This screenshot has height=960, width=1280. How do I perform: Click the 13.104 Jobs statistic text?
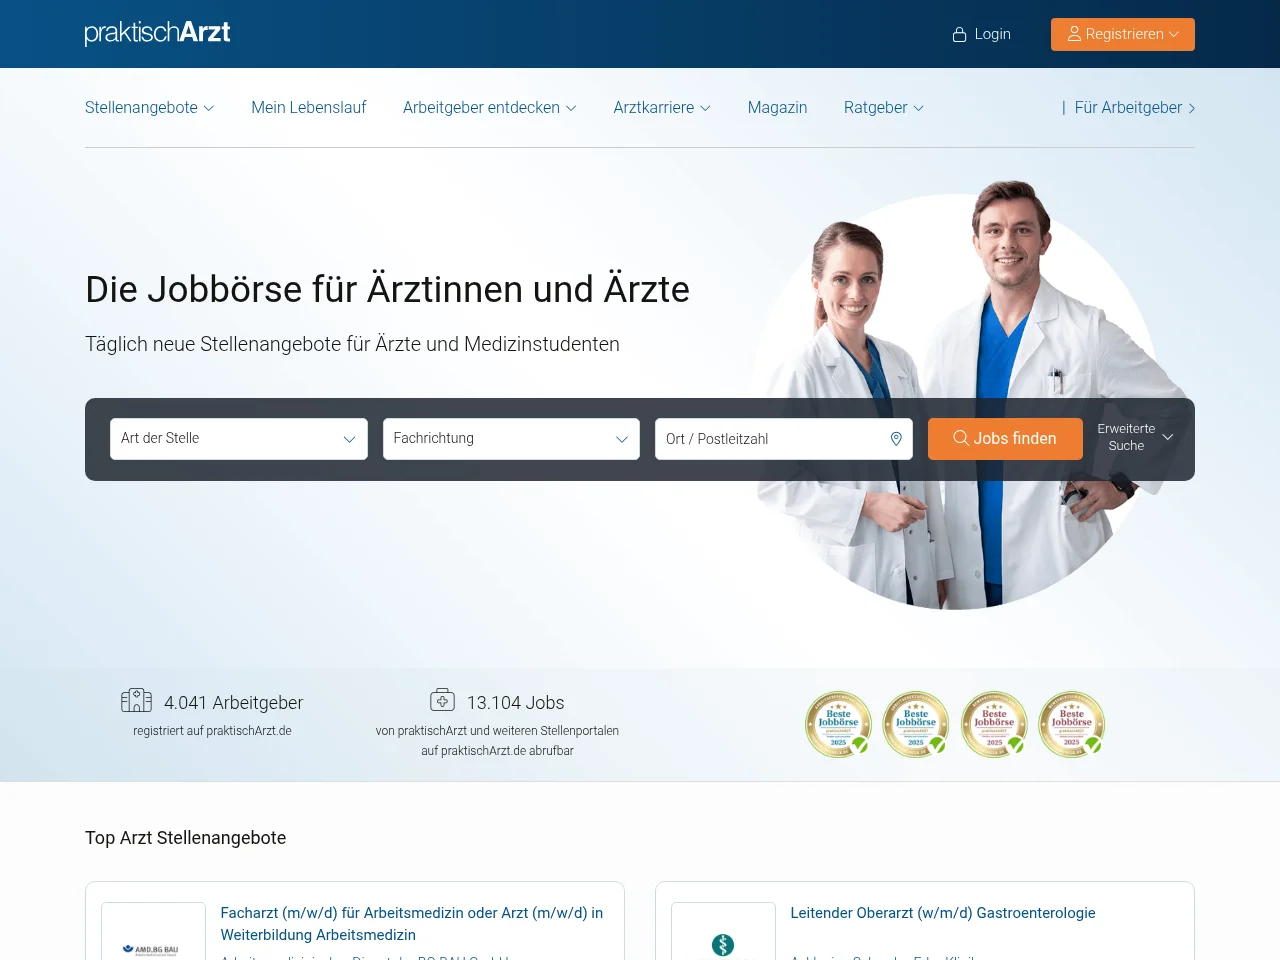(515, 703)
